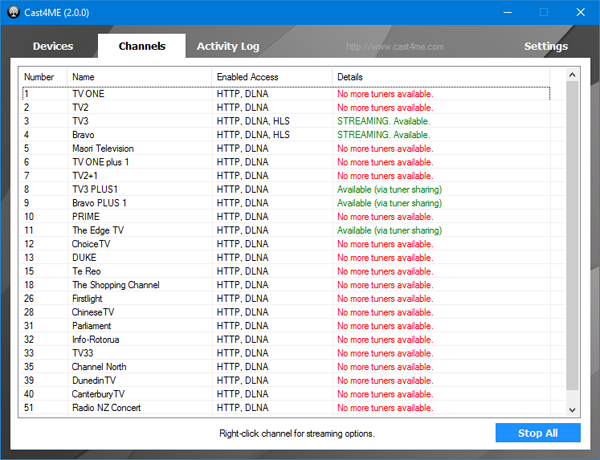This screenshot has height=460, width=600.
Task: Click Bravo's 'HTTP, DLNA, HLS' access cell
Action: click(x=253, y=135)
